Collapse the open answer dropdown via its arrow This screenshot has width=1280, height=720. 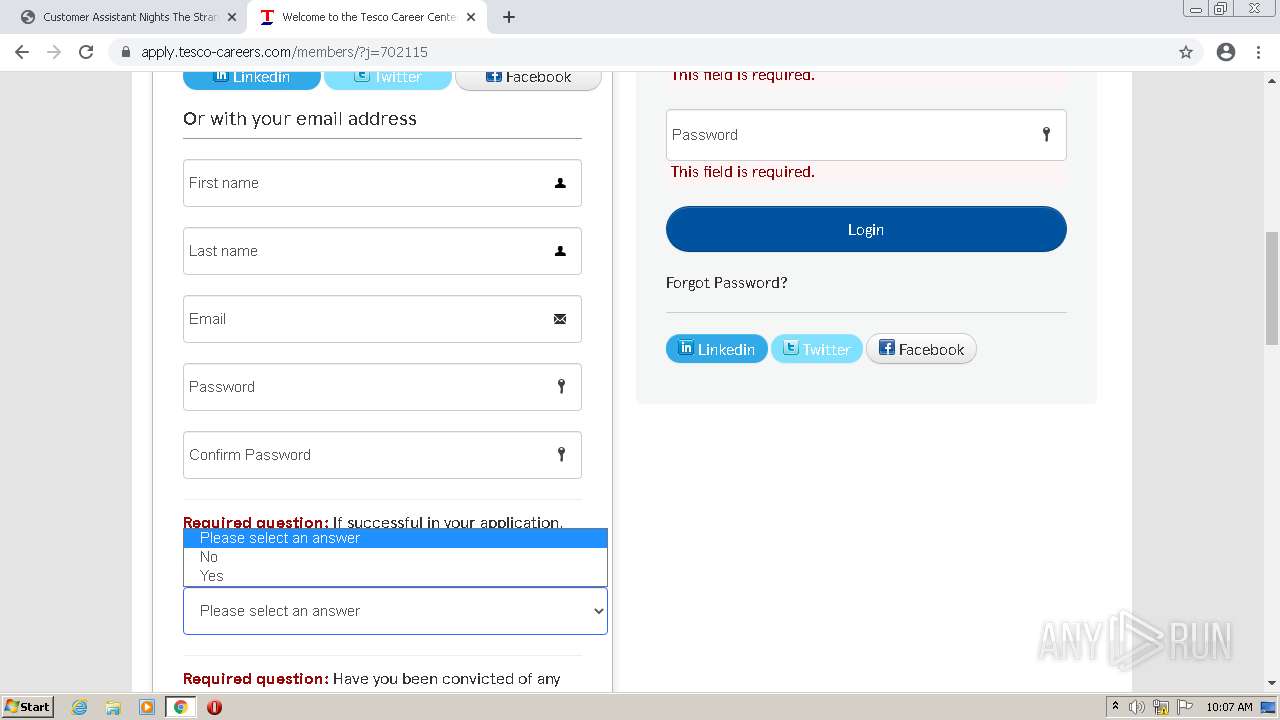point(598,611)
